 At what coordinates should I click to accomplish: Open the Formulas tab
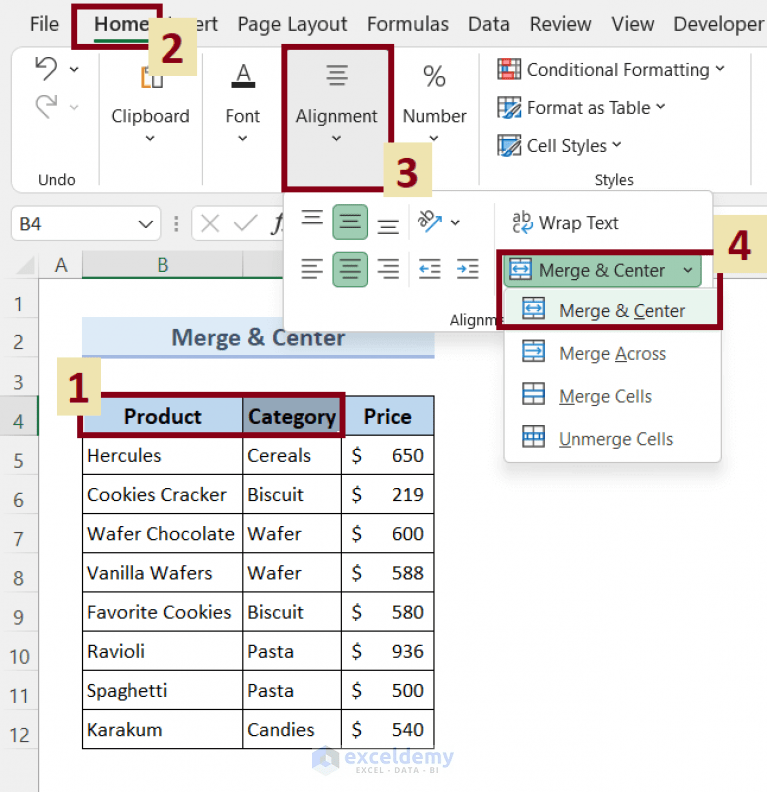click(407, 24)
